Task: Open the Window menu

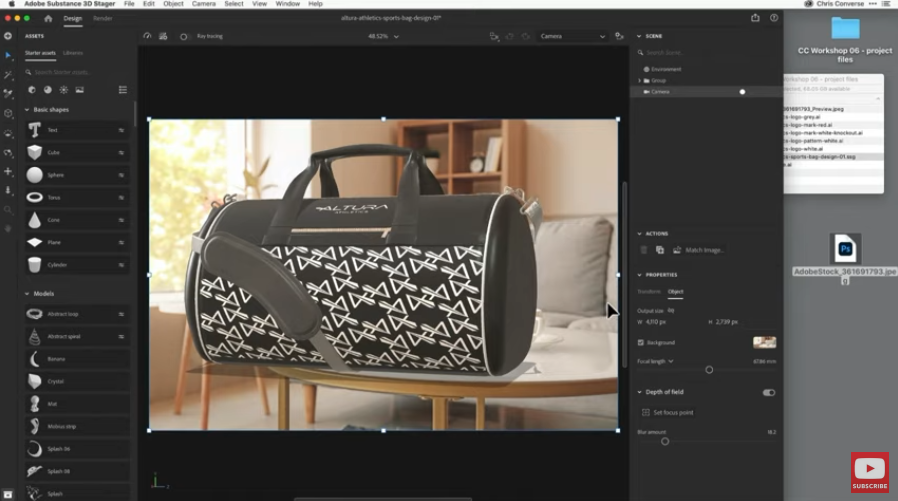Action: pos(287,4)
